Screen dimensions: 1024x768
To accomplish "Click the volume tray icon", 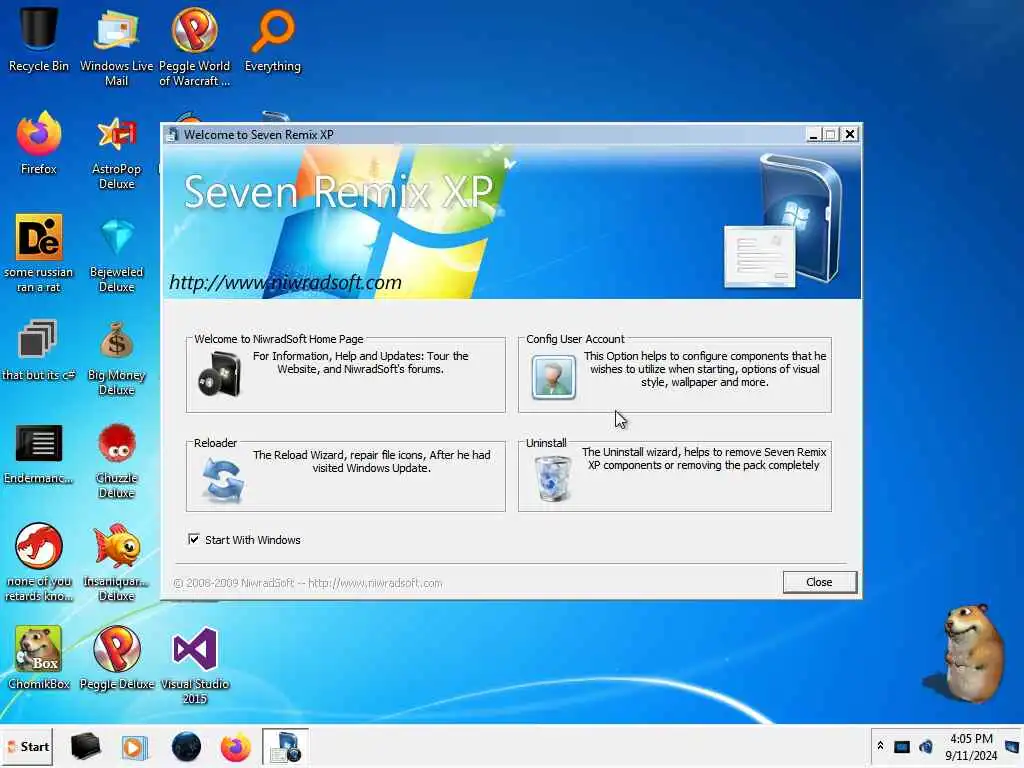I will tap(925, 746).
